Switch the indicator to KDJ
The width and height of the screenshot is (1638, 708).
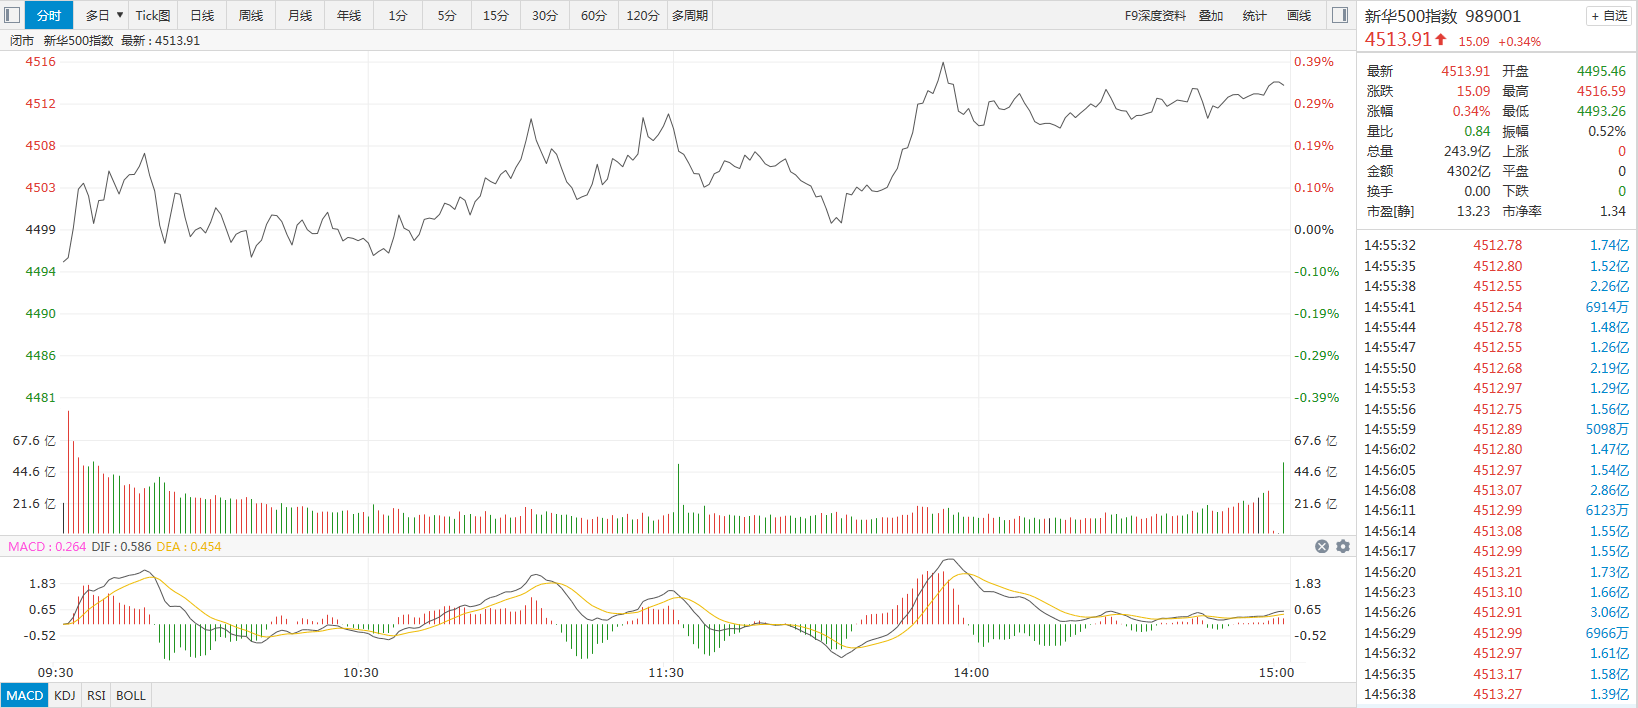pos(65,695)
